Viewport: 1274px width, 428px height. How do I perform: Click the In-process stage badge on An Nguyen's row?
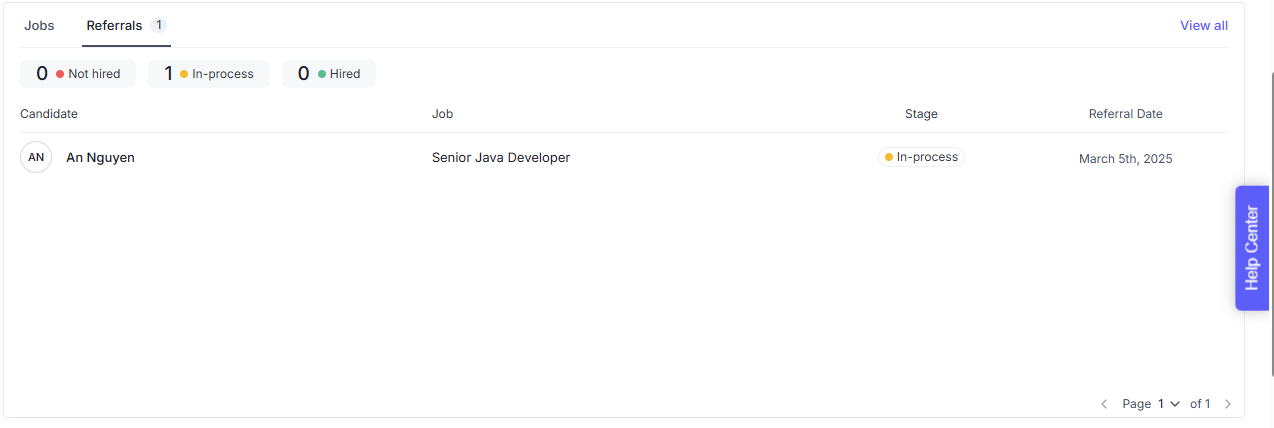(921, 157)
